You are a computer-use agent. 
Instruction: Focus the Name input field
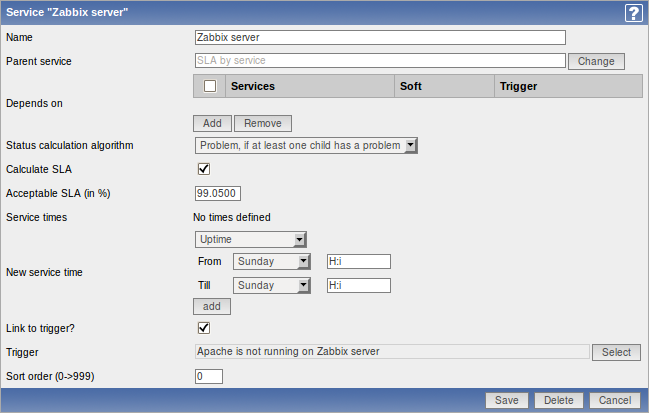coord(380,37)
